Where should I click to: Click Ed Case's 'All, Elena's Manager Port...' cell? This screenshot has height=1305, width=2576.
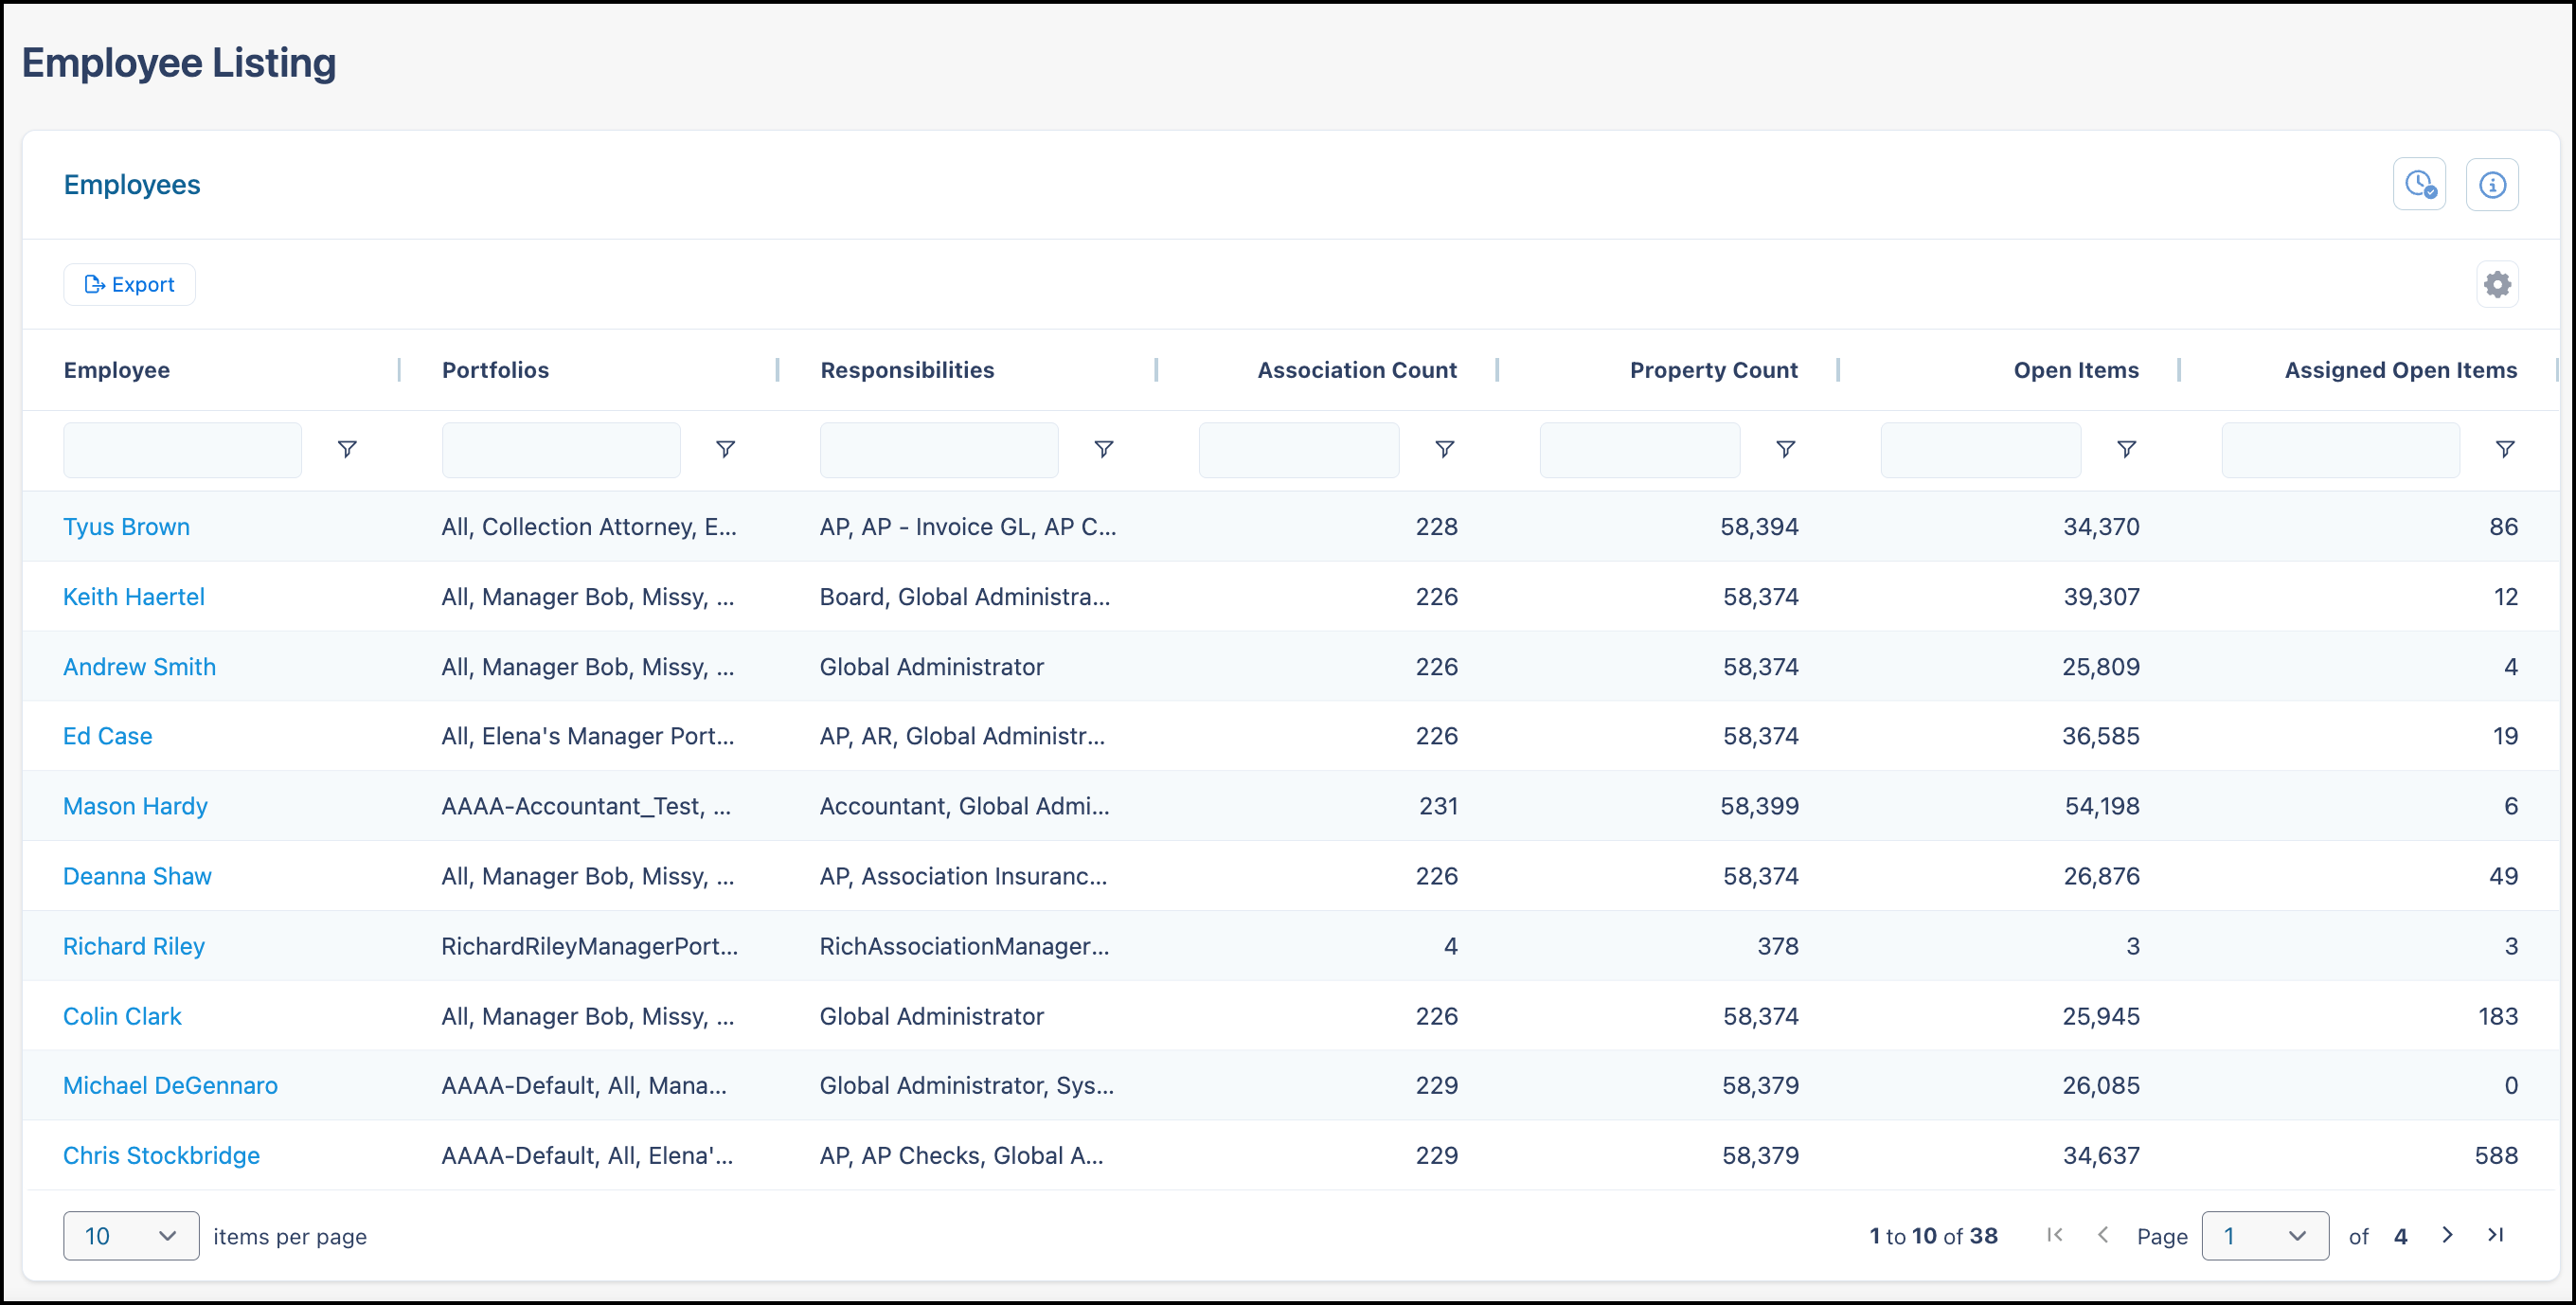click(x=588, y=736)
